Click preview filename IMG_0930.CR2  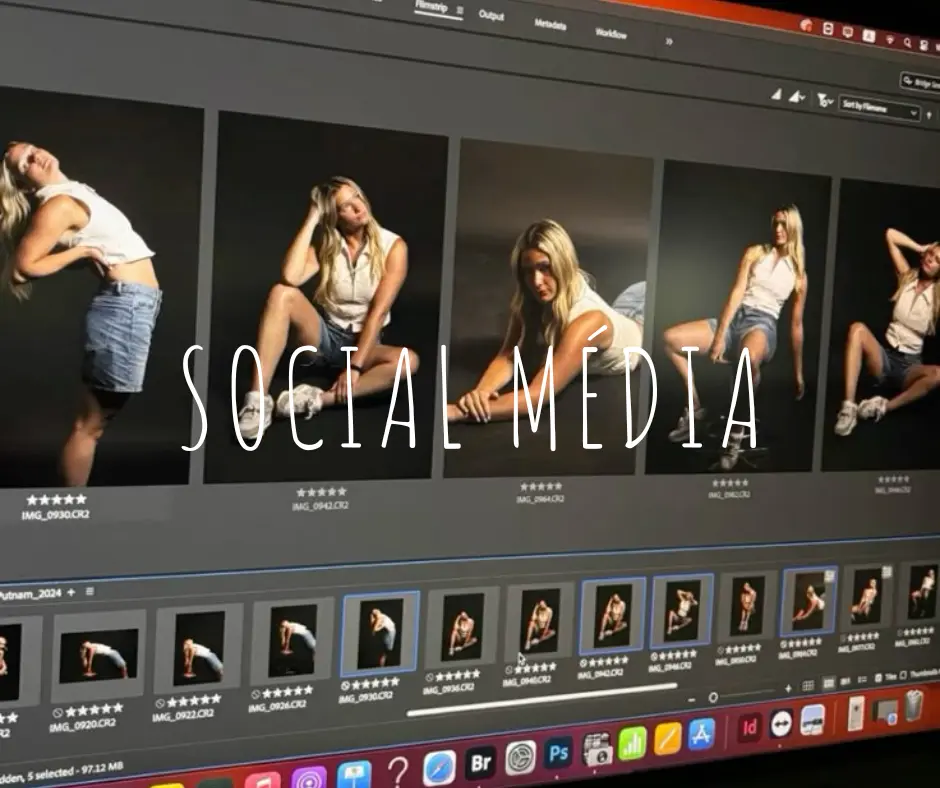tap(56, 515)
